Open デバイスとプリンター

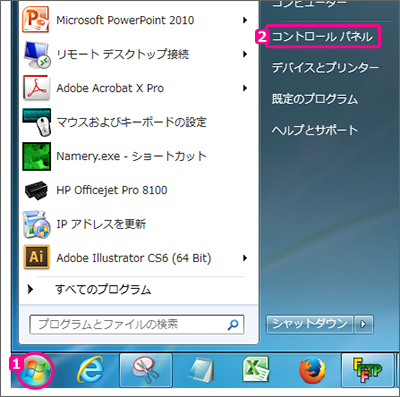click(x=325, y=68)
